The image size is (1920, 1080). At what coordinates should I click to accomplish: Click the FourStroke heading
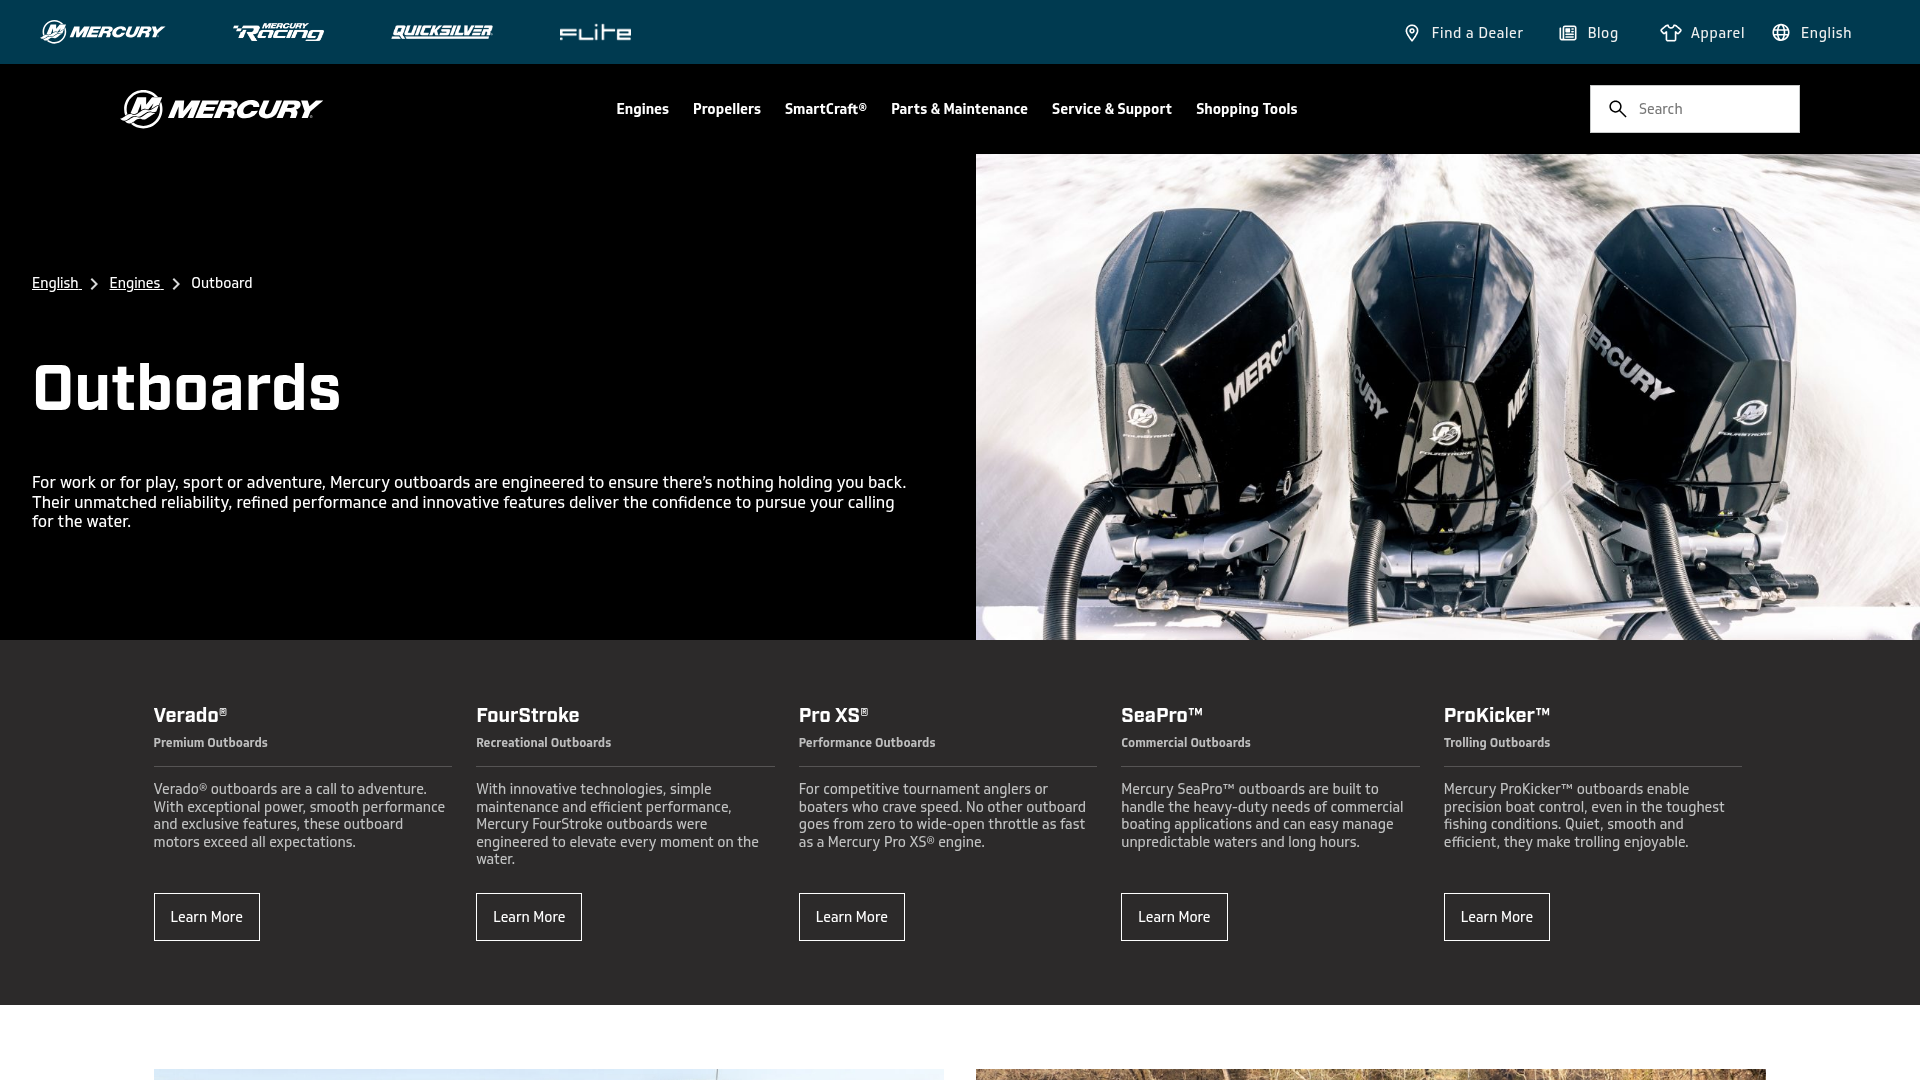(528, 715)
